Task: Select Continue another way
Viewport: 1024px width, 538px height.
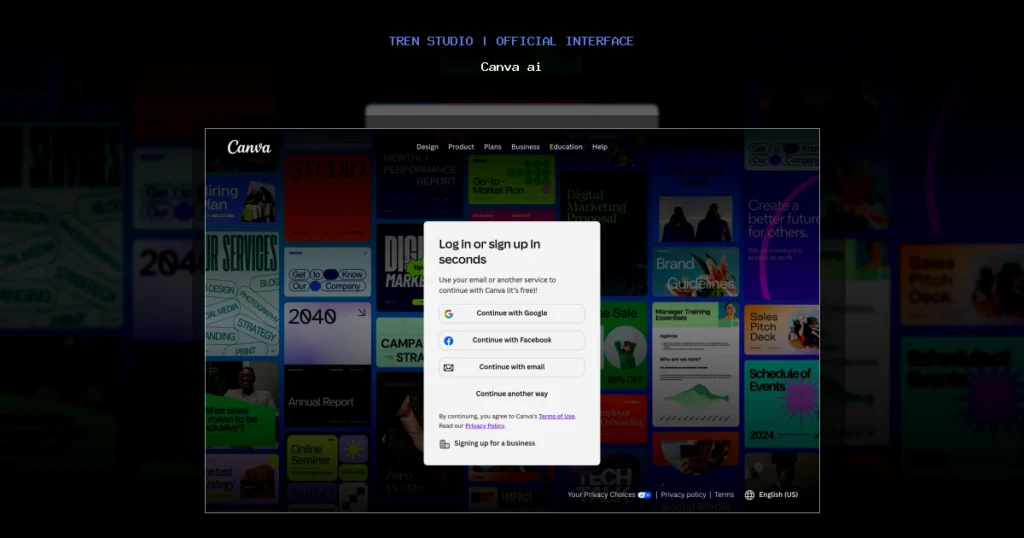Action: click(512, 394)
